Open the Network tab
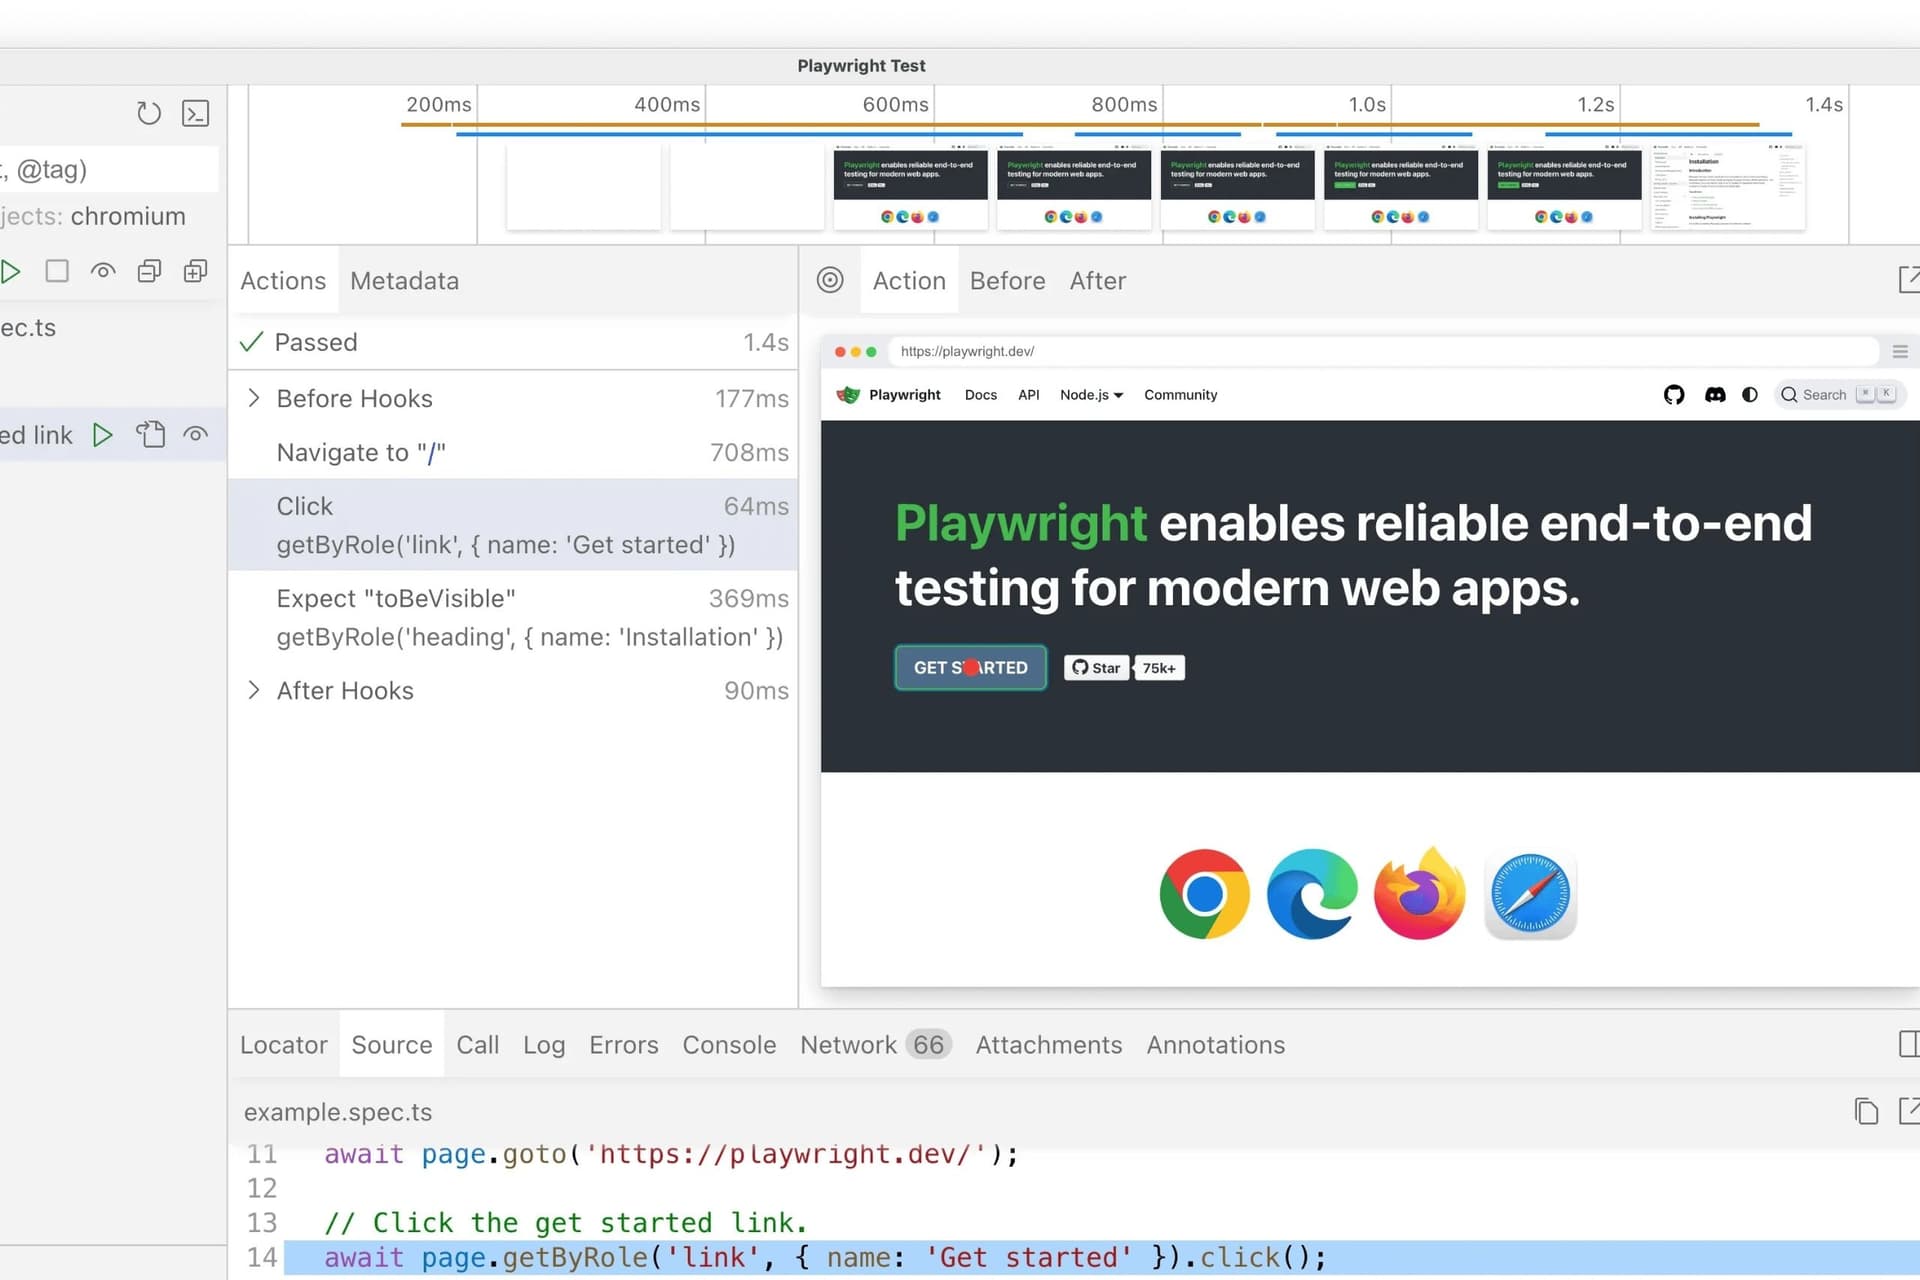The height and width of the screenshot is (1280, 1920). point(875,1045)
